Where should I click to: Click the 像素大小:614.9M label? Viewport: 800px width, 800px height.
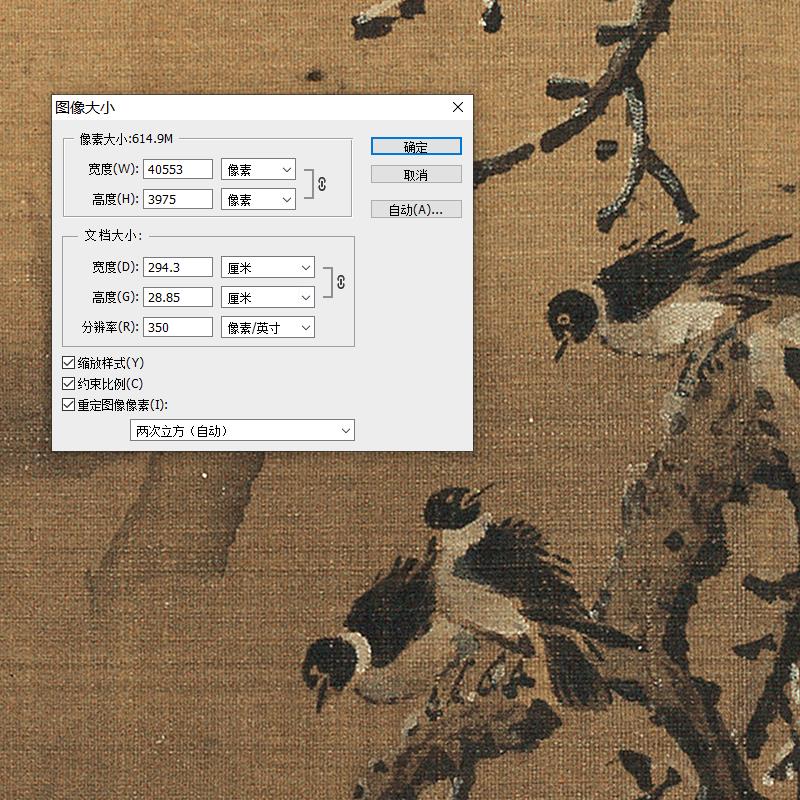pos(126,139)
